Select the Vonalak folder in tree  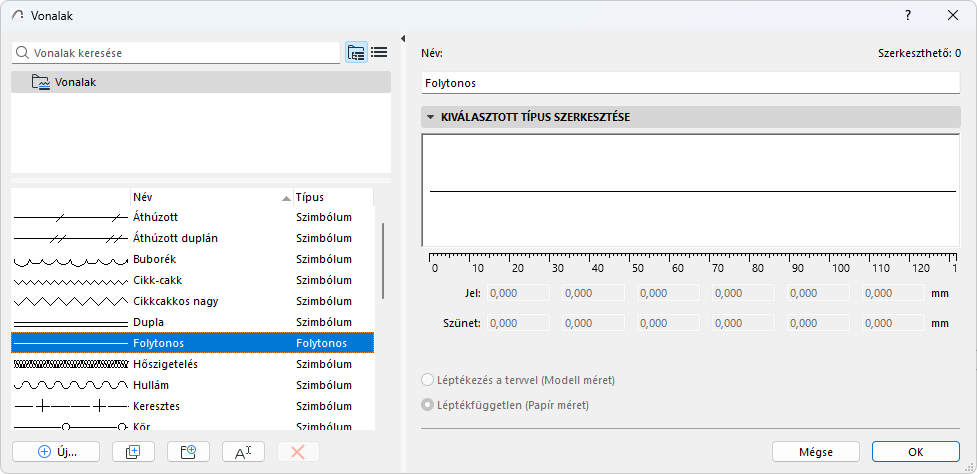pos(201,82)
